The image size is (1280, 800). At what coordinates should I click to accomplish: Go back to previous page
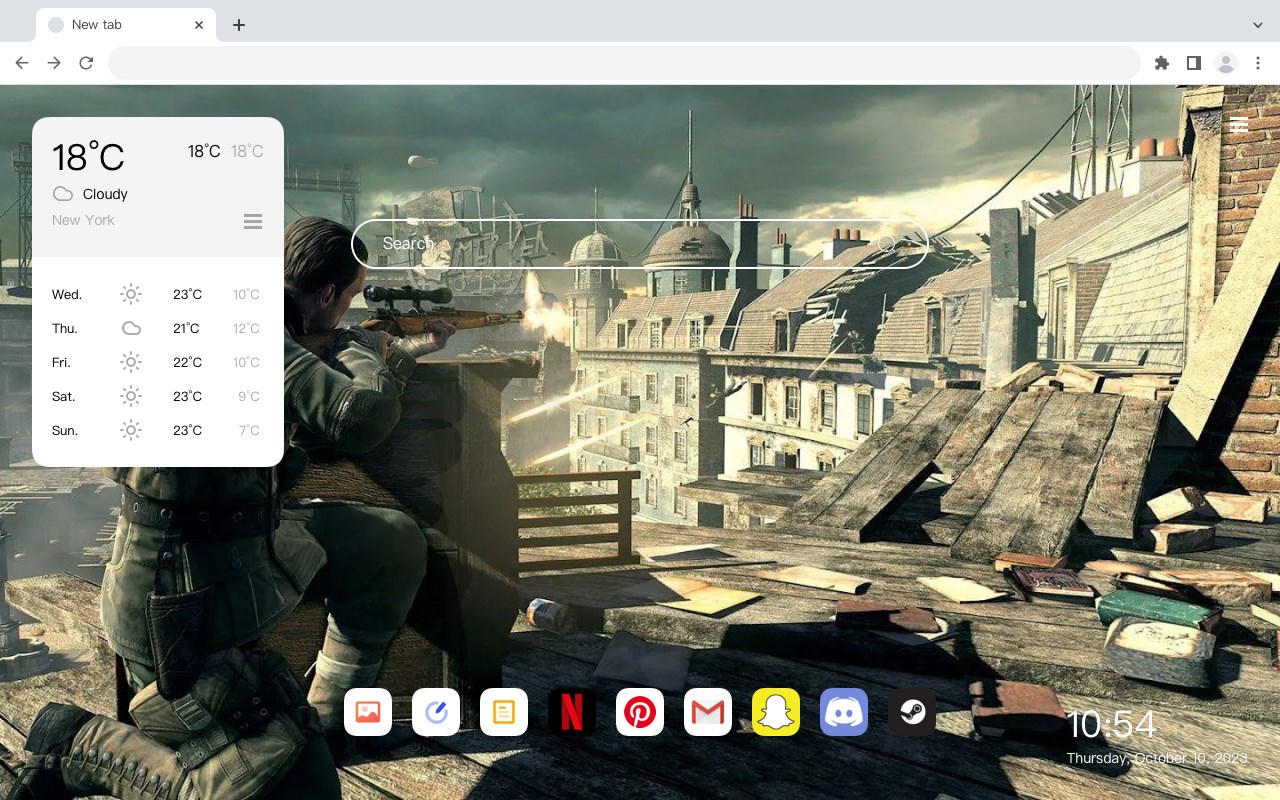pyautogui.click(x=22, y=63)
